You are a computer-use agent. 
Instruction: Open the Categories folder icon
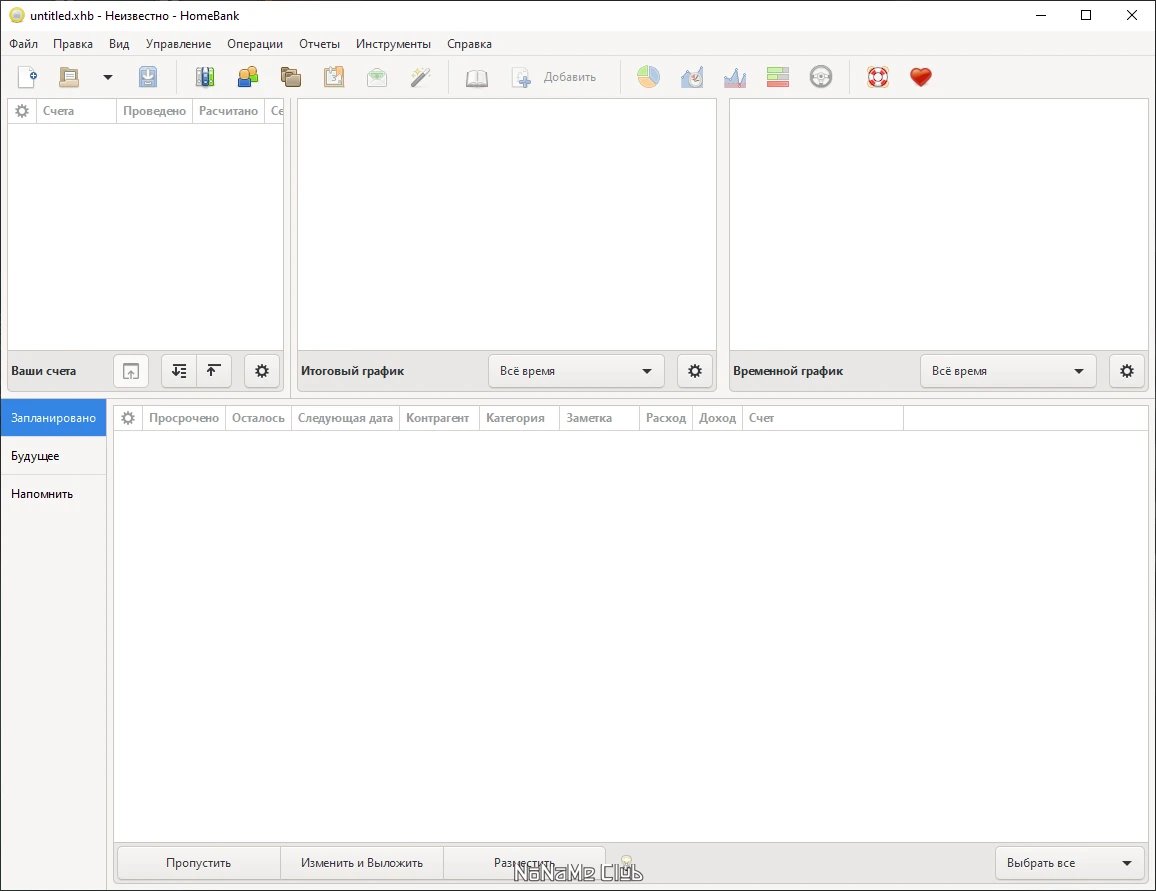[x=290, y=77]
